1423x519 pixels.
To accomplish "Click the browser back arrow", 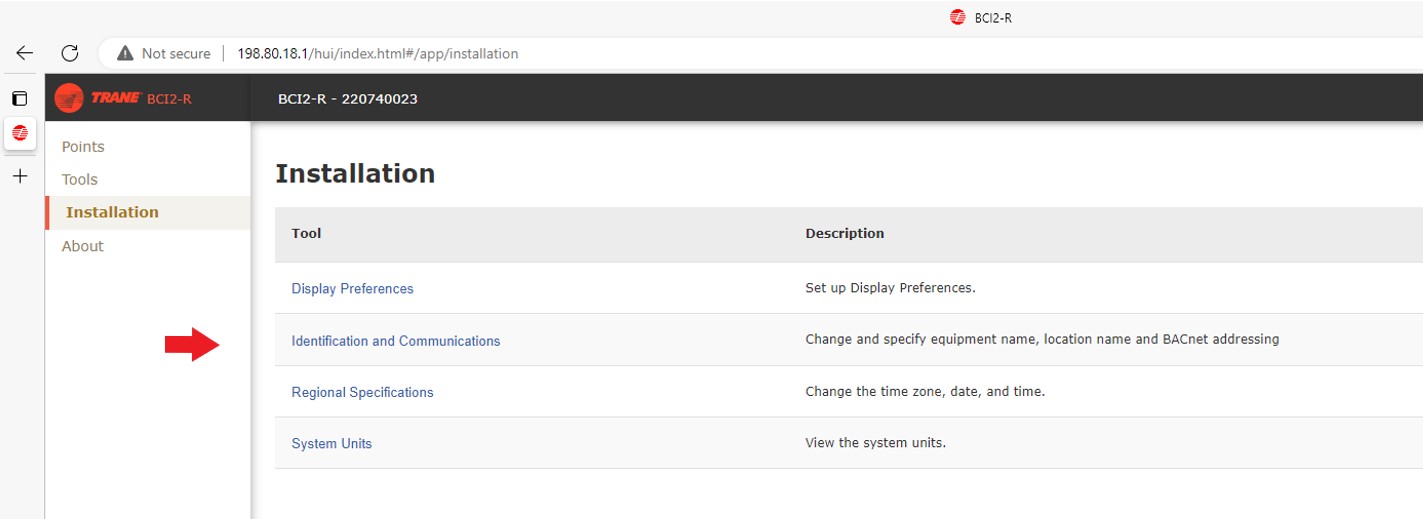I will coord(24,54).
